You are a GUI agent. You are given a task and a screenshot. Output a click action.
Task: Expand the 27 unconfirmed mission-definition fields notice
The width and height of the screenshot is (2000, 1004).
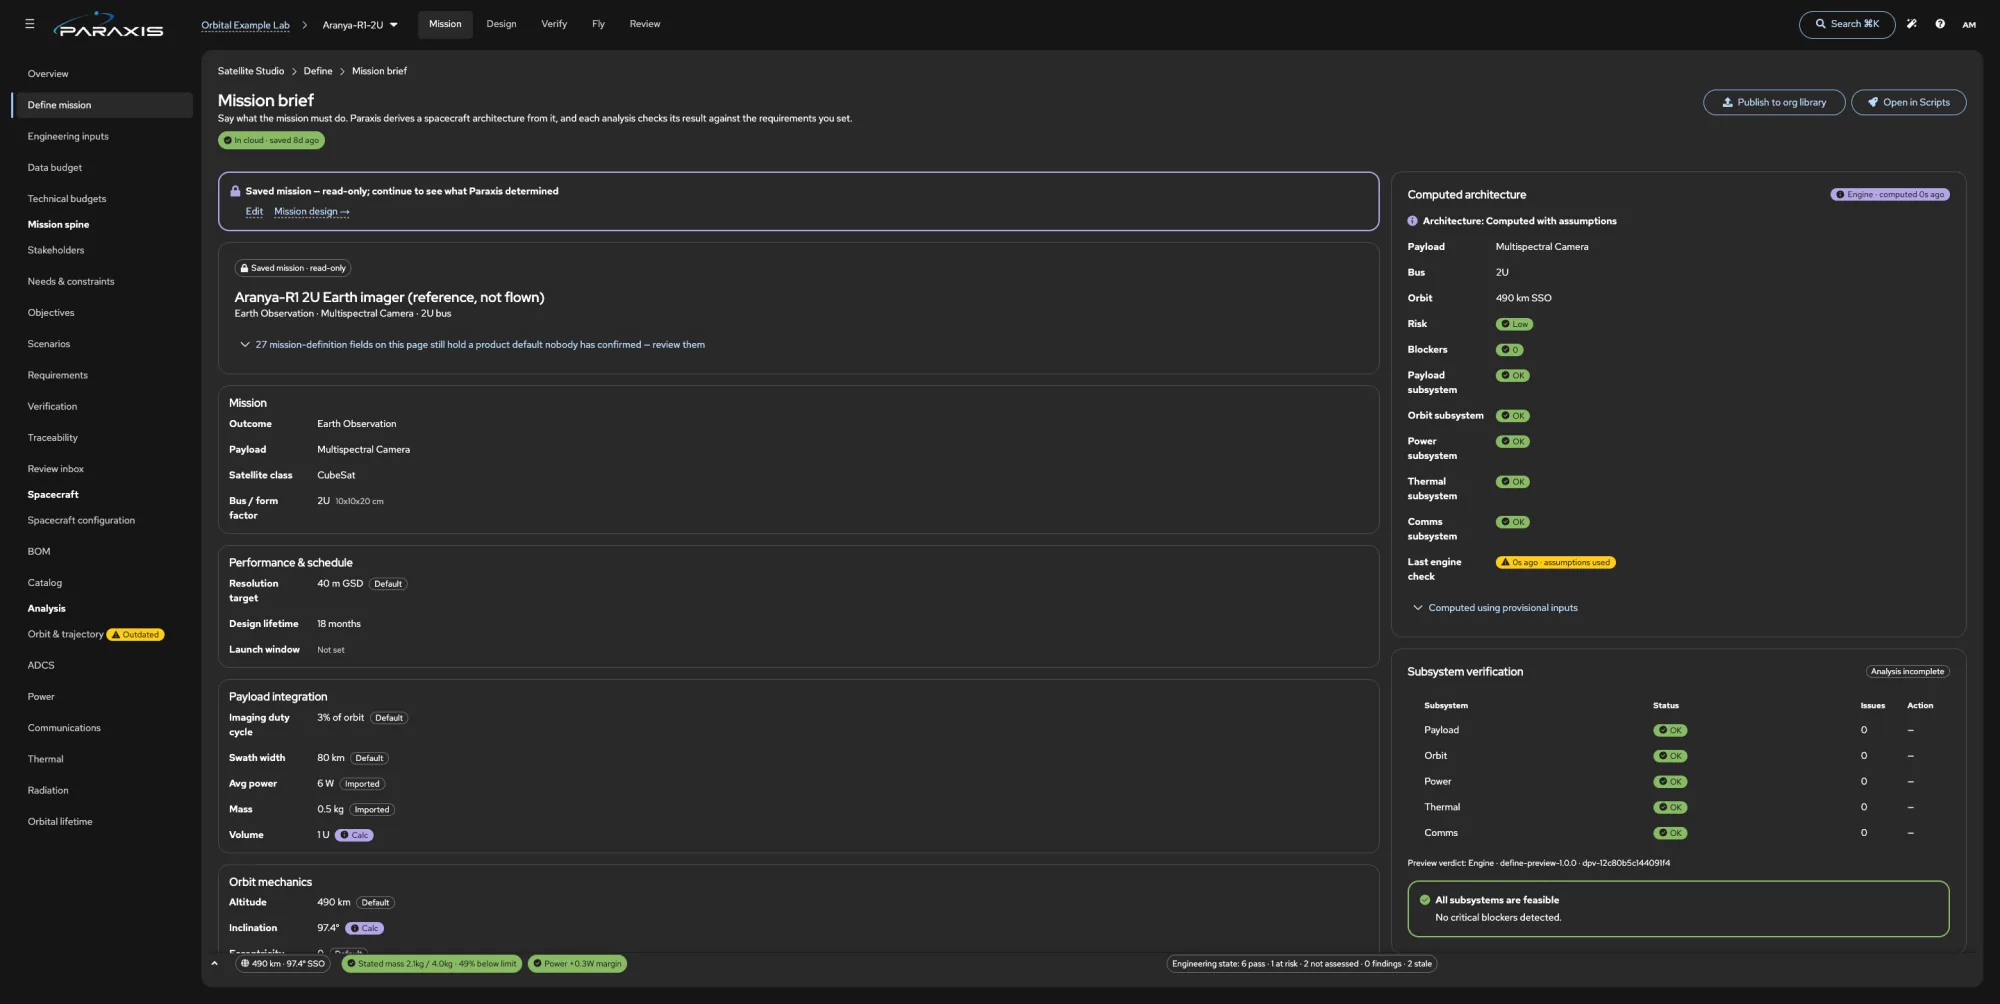click(x=472, y=345)
